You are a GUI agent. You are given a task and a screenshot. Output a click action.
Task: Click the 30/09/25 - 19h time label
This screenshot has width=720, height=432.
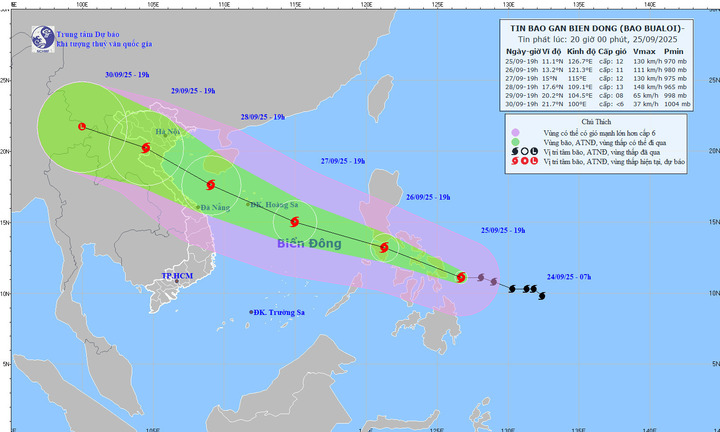tap(127, 74)
